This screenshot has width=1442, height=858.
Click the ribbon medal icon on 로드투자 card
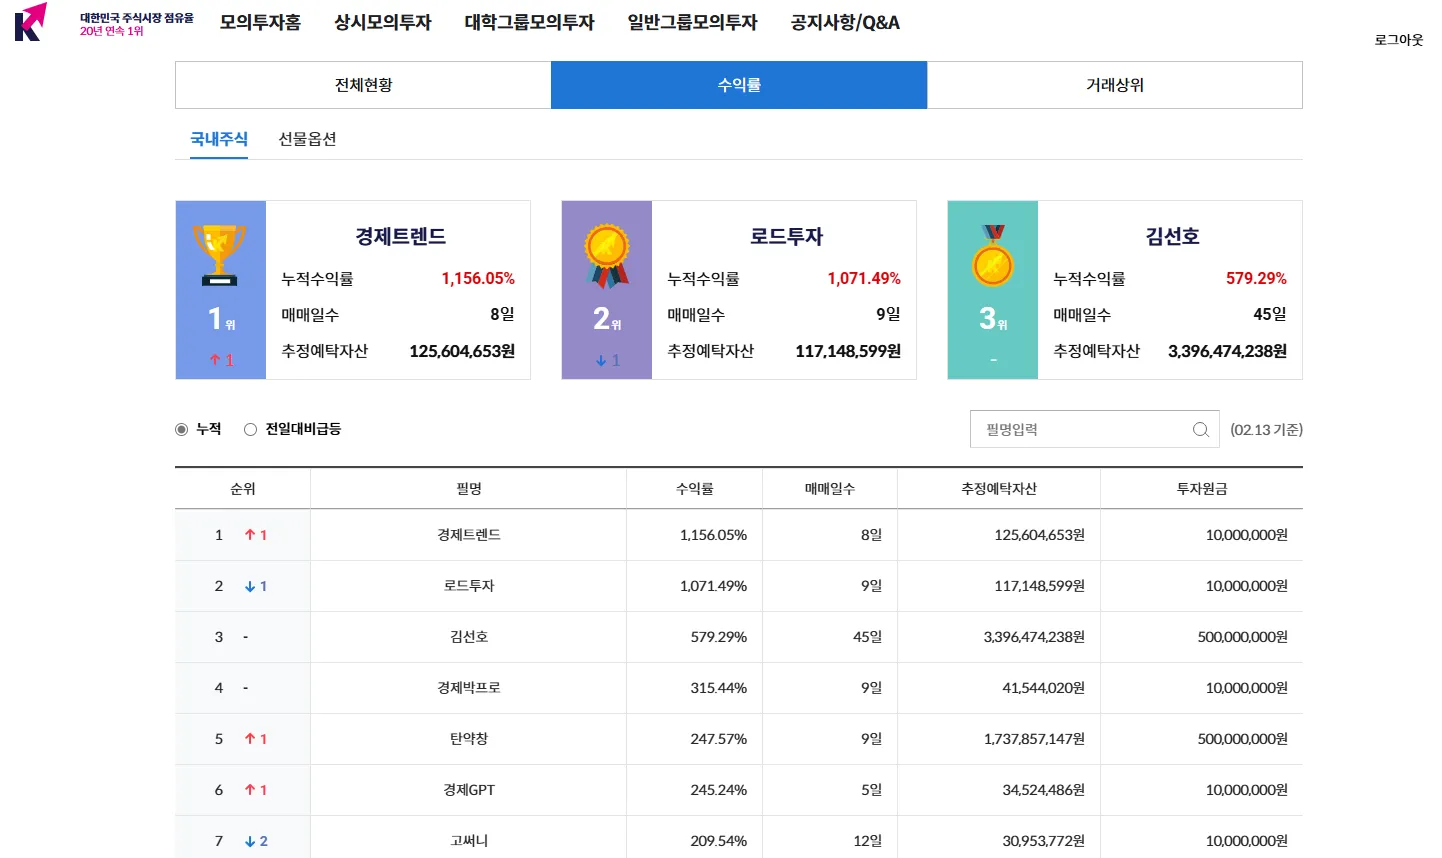click(606, 250)
